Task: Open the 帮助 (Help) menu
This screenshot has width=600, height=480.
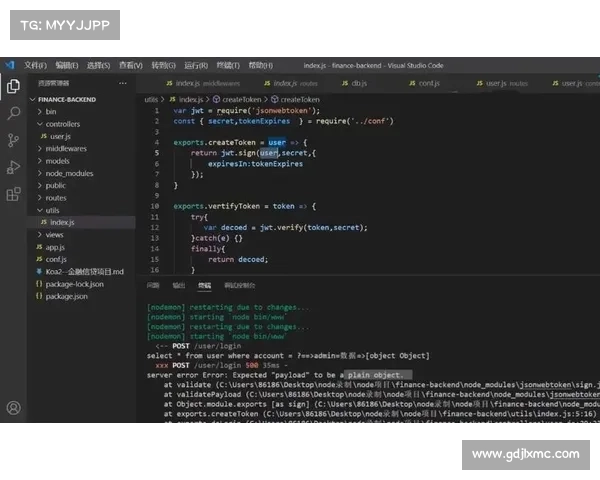Action: tap(259, 65)
